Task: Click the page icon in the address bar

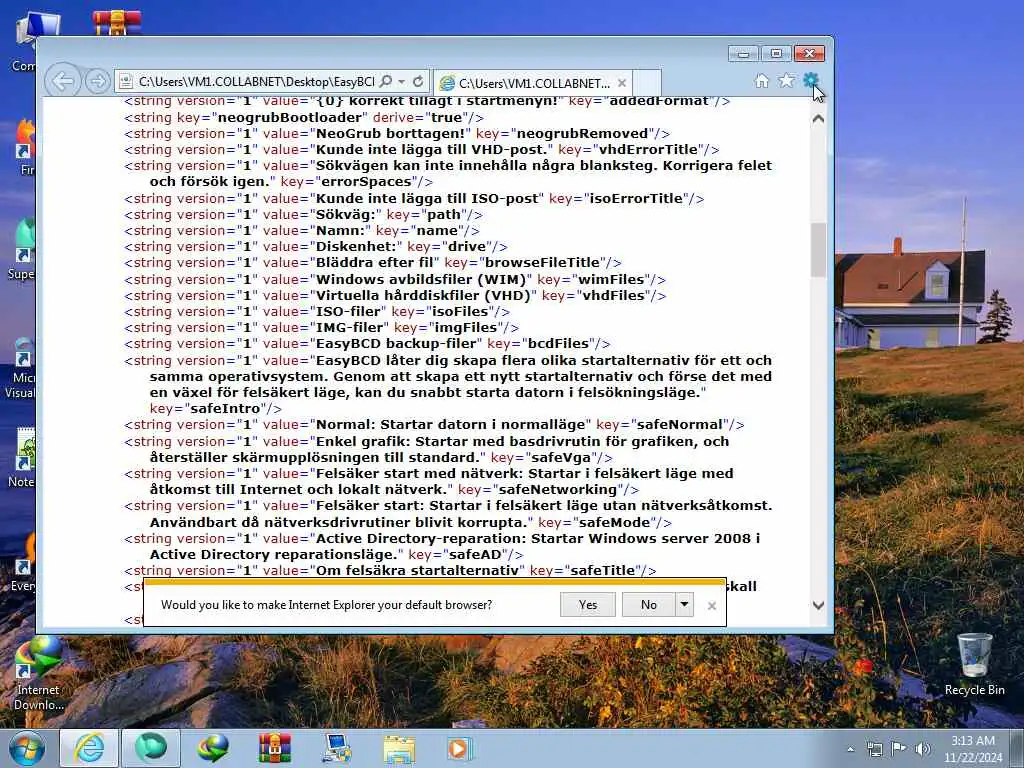Action: pyautogui.click(x=125, y=82)
